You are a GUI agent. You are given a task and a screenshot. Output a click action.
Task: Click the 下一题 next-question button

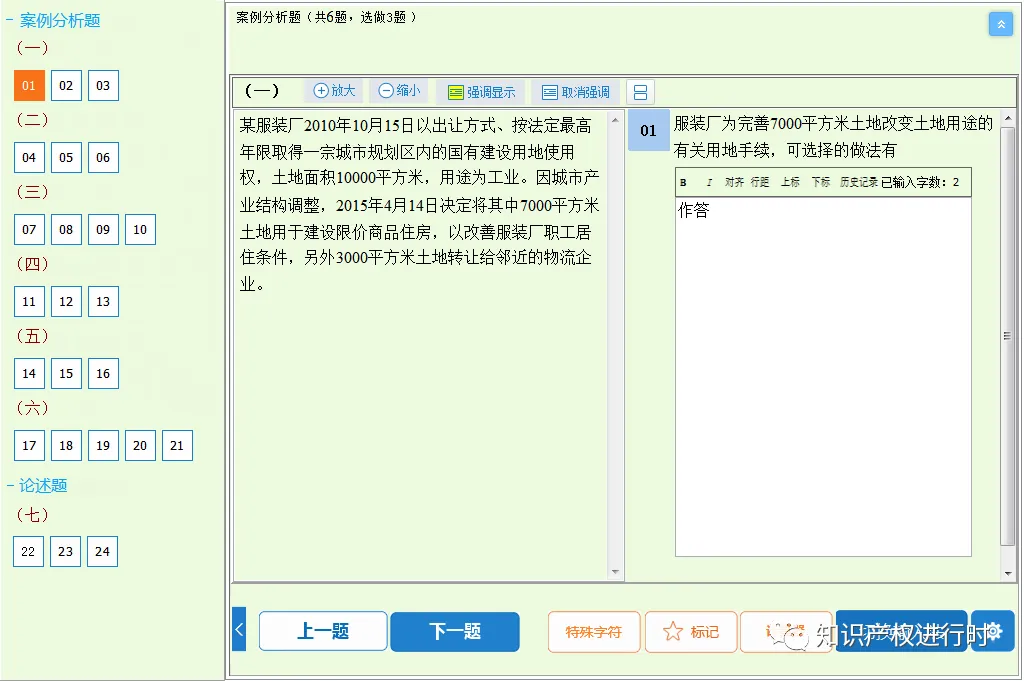coord(455,632)
